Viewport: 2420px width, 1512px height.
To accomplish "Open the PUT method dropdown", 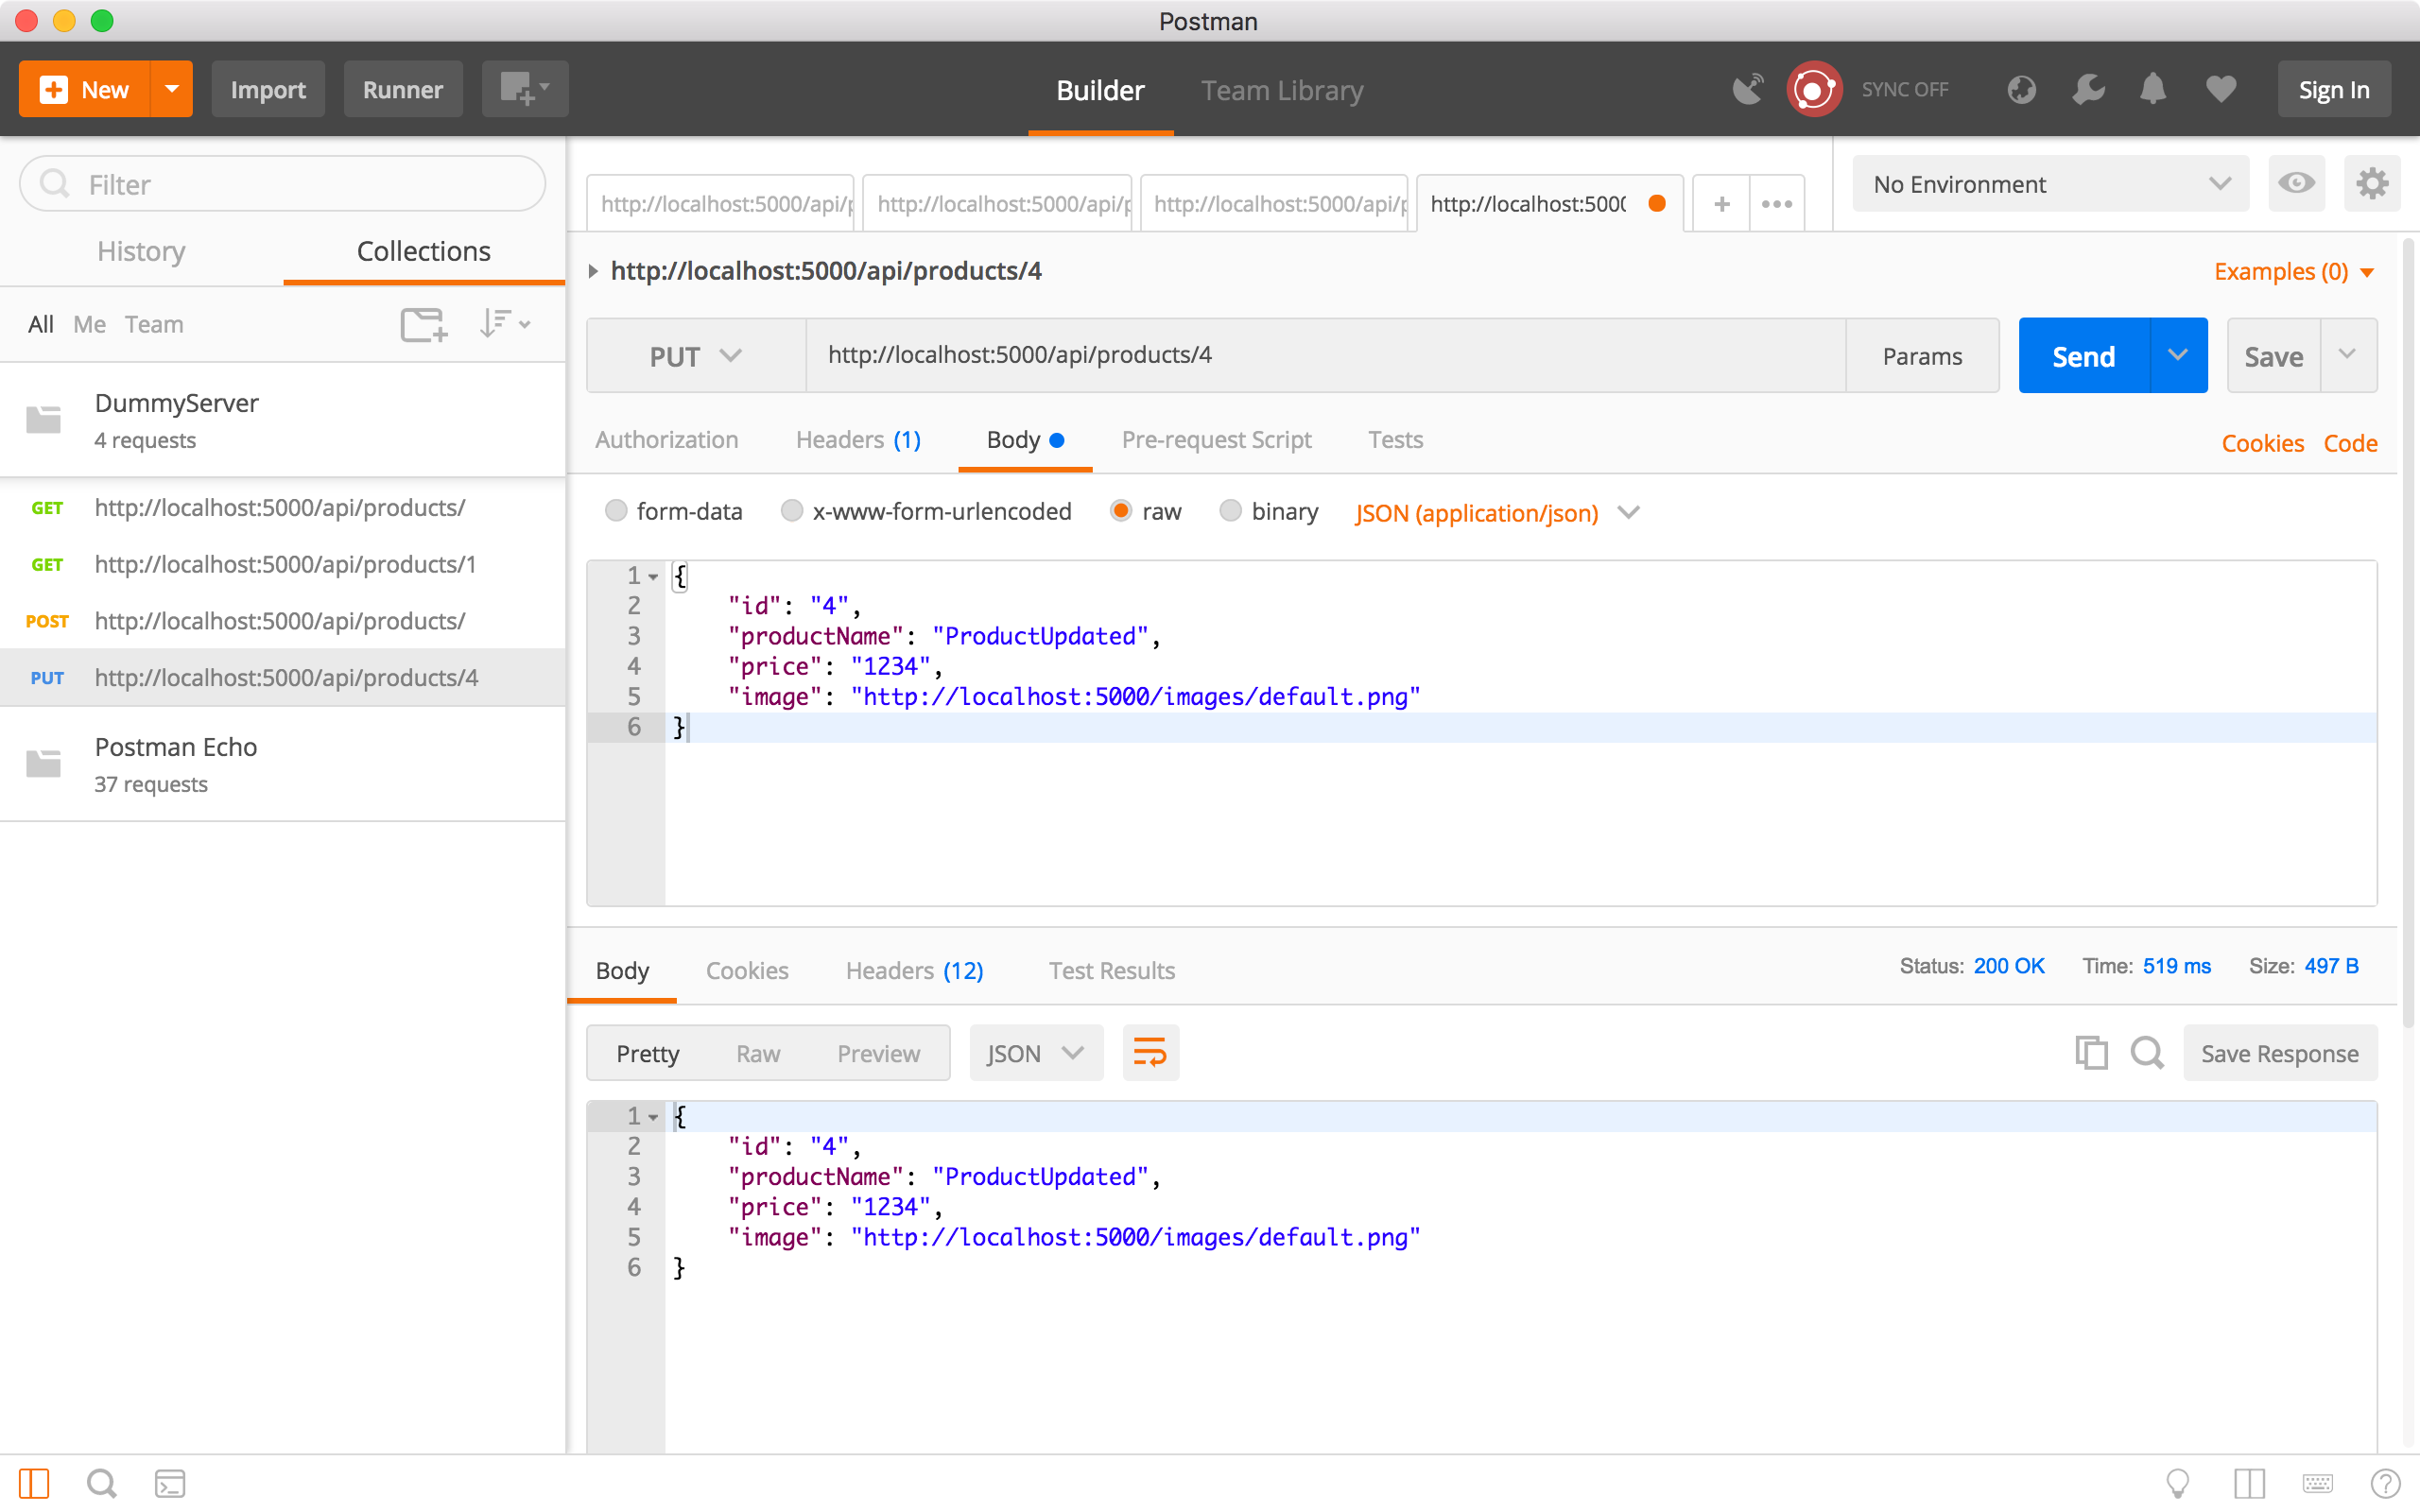I will coord(696,356).
